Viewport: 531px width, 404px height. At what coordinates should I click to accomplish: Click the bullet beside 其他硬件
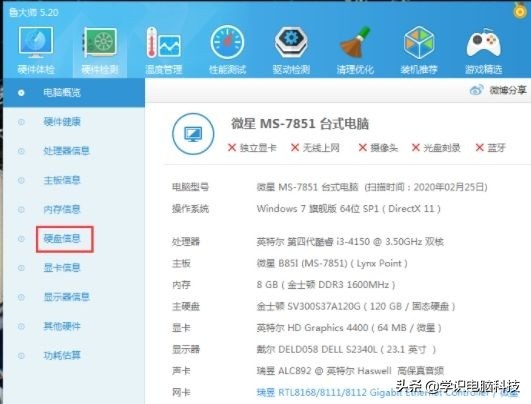pos(21,326)
